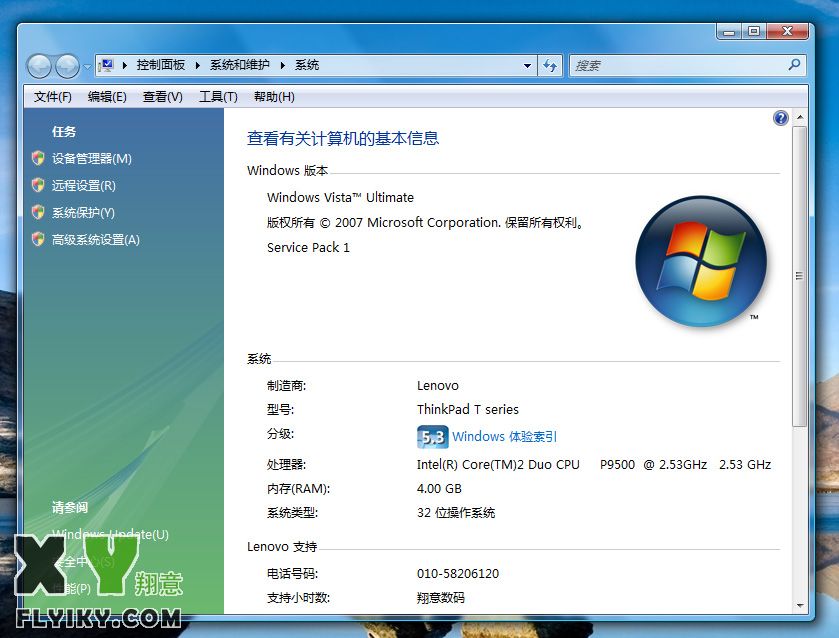The image size is (839, 638).
Task: Click the shield icon beside 系统保护
Action: [x=38, y=212]
